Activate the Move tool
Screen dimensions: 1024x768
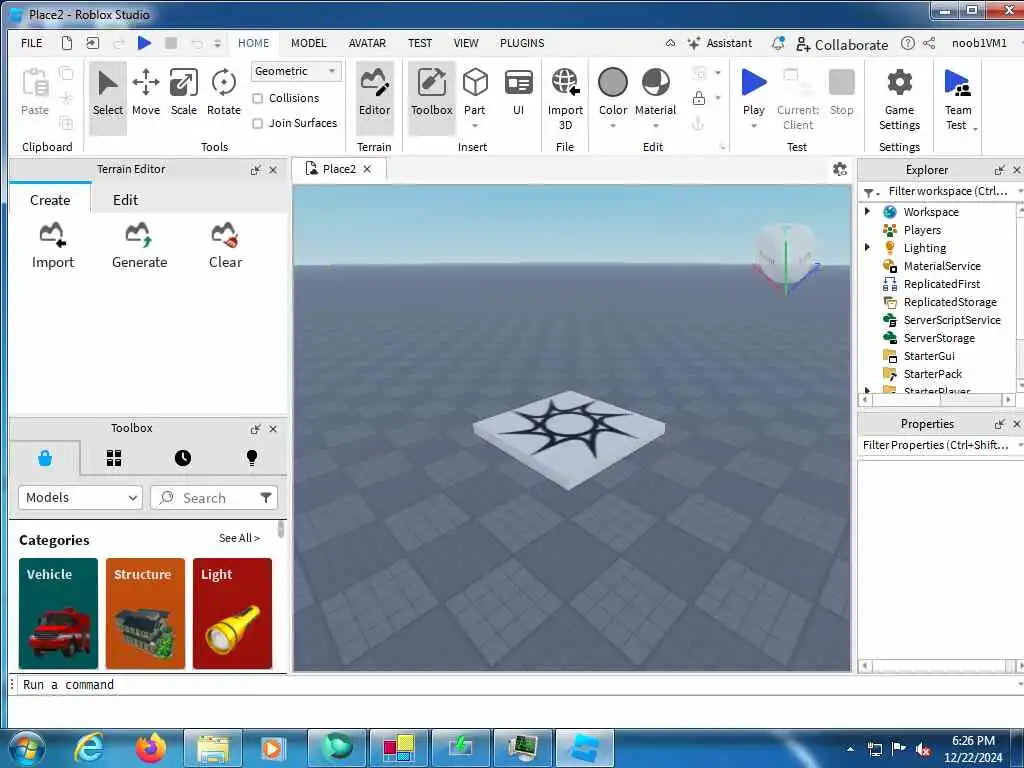146,93
